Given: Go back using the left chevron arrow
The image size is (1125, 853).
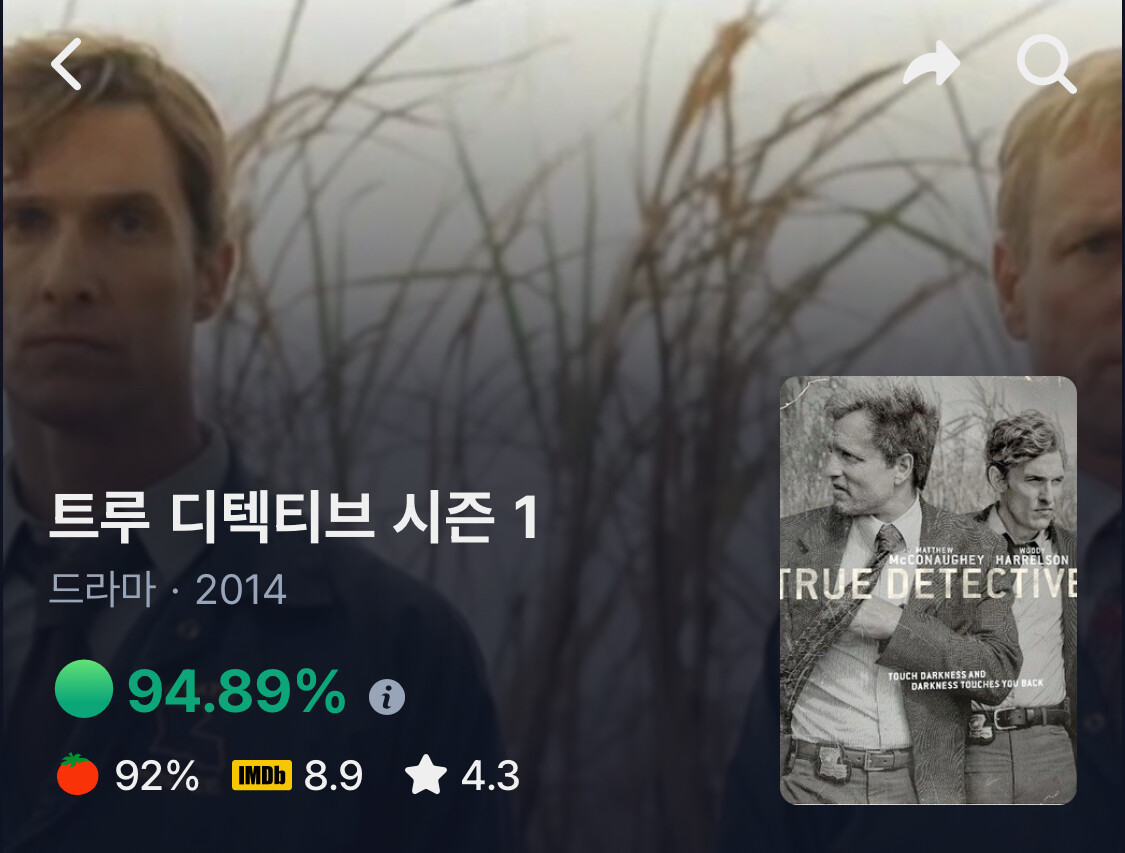Looking at the screenshot, I should (x=66, y=64).
